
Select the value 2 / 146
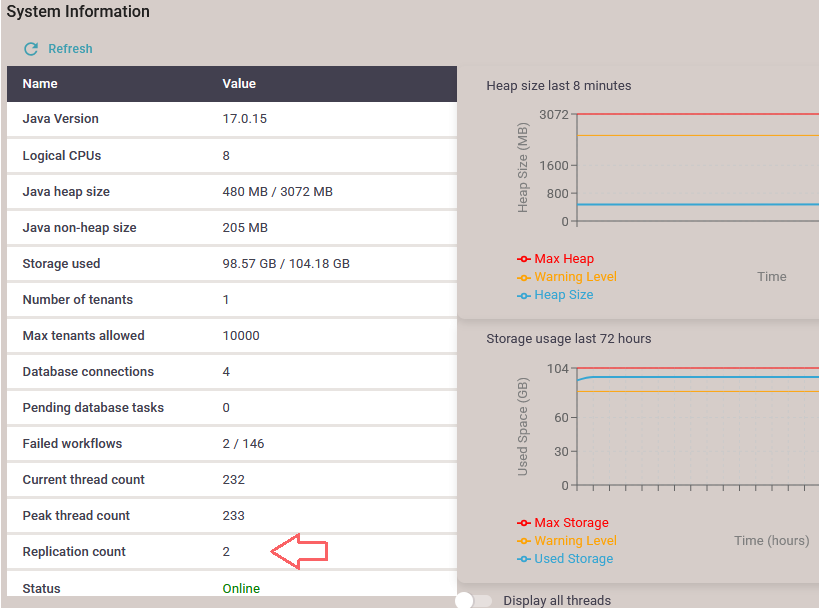click(243, 444)
